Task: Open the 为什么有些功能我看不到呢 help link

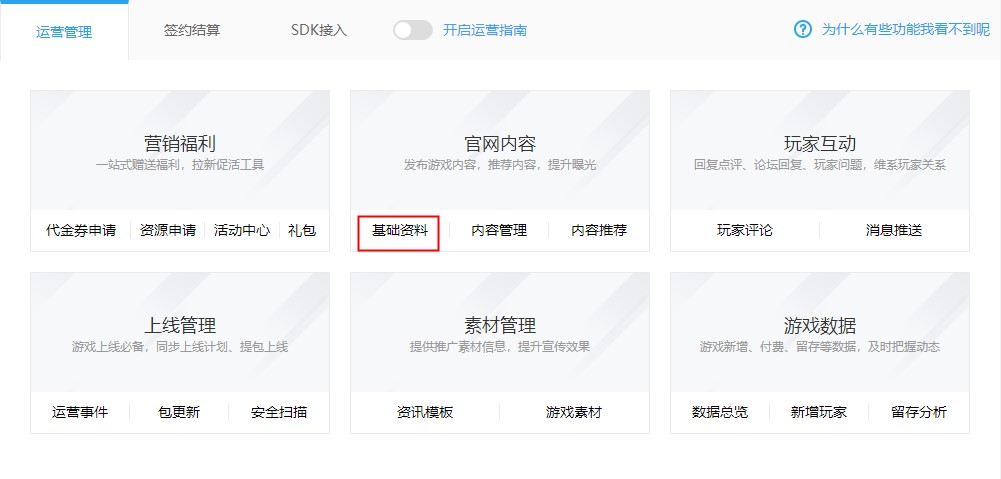Action: 905,29
